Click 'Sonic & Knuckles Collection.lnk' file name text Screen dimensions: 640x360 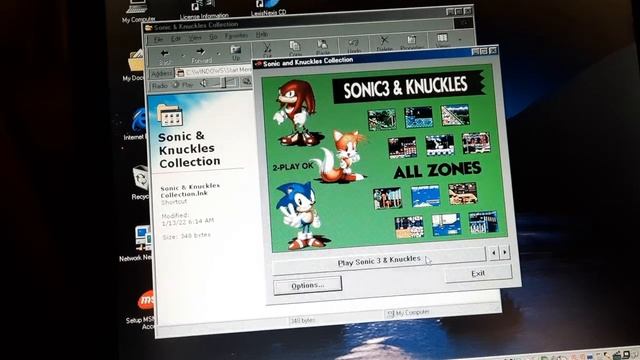pos(190,190)
